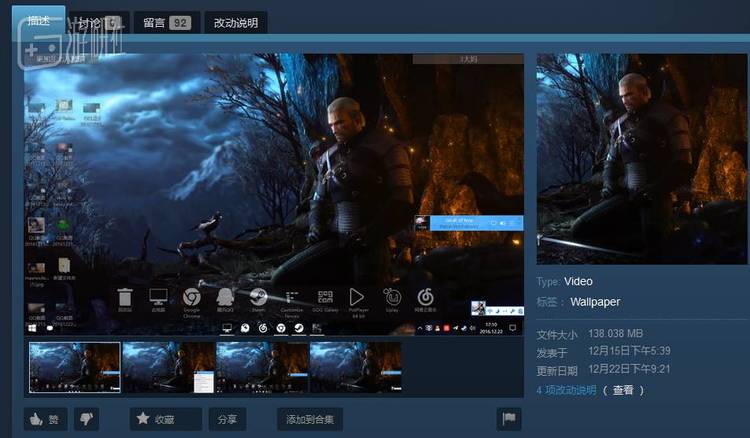Screen dimensions: 750x438
Task: Click the thumbs-up 赞 button
Action: pyautogui.click(x=45, y=419)
